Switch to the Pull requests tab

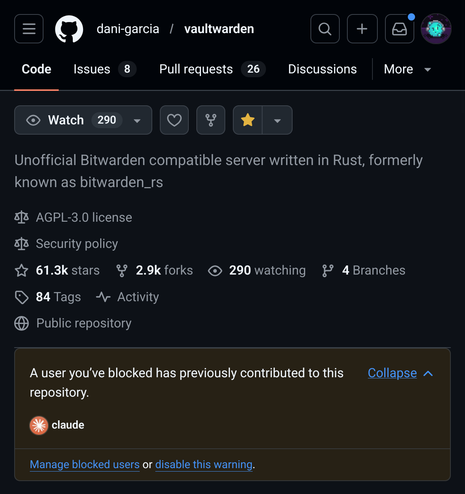[x=212, y=69]
